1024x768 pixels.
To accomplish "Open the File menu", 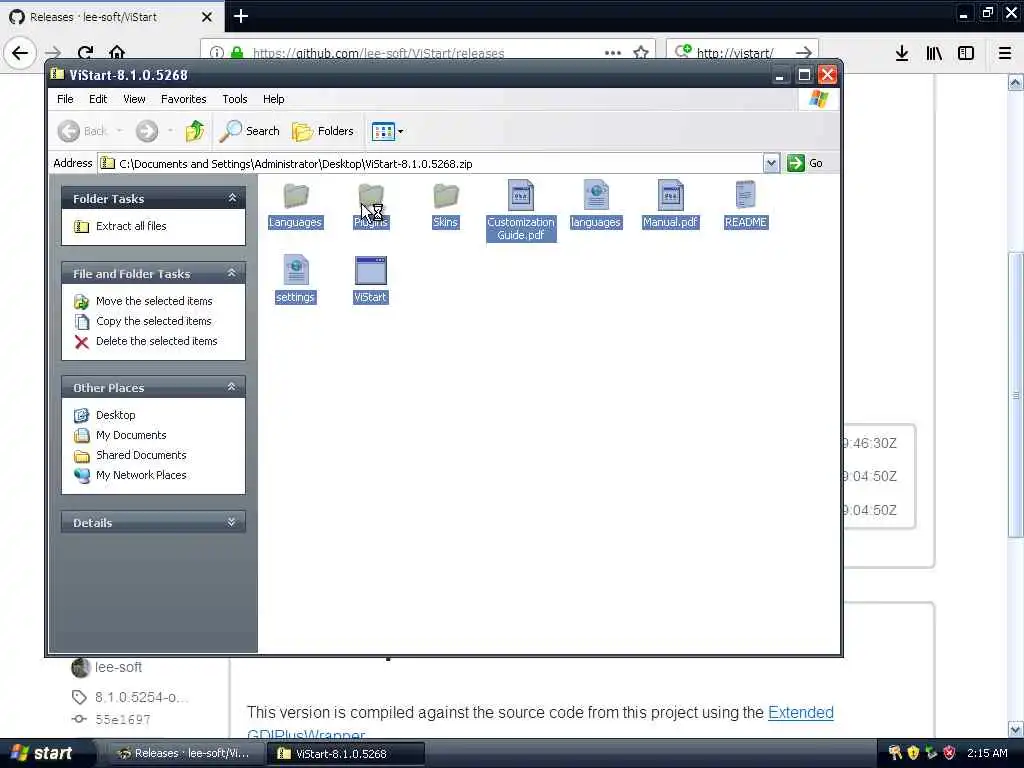I will [65, 99].
